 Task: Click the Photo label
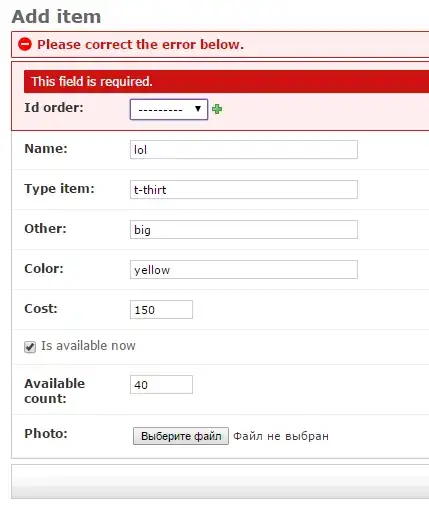tap(46, 433)
